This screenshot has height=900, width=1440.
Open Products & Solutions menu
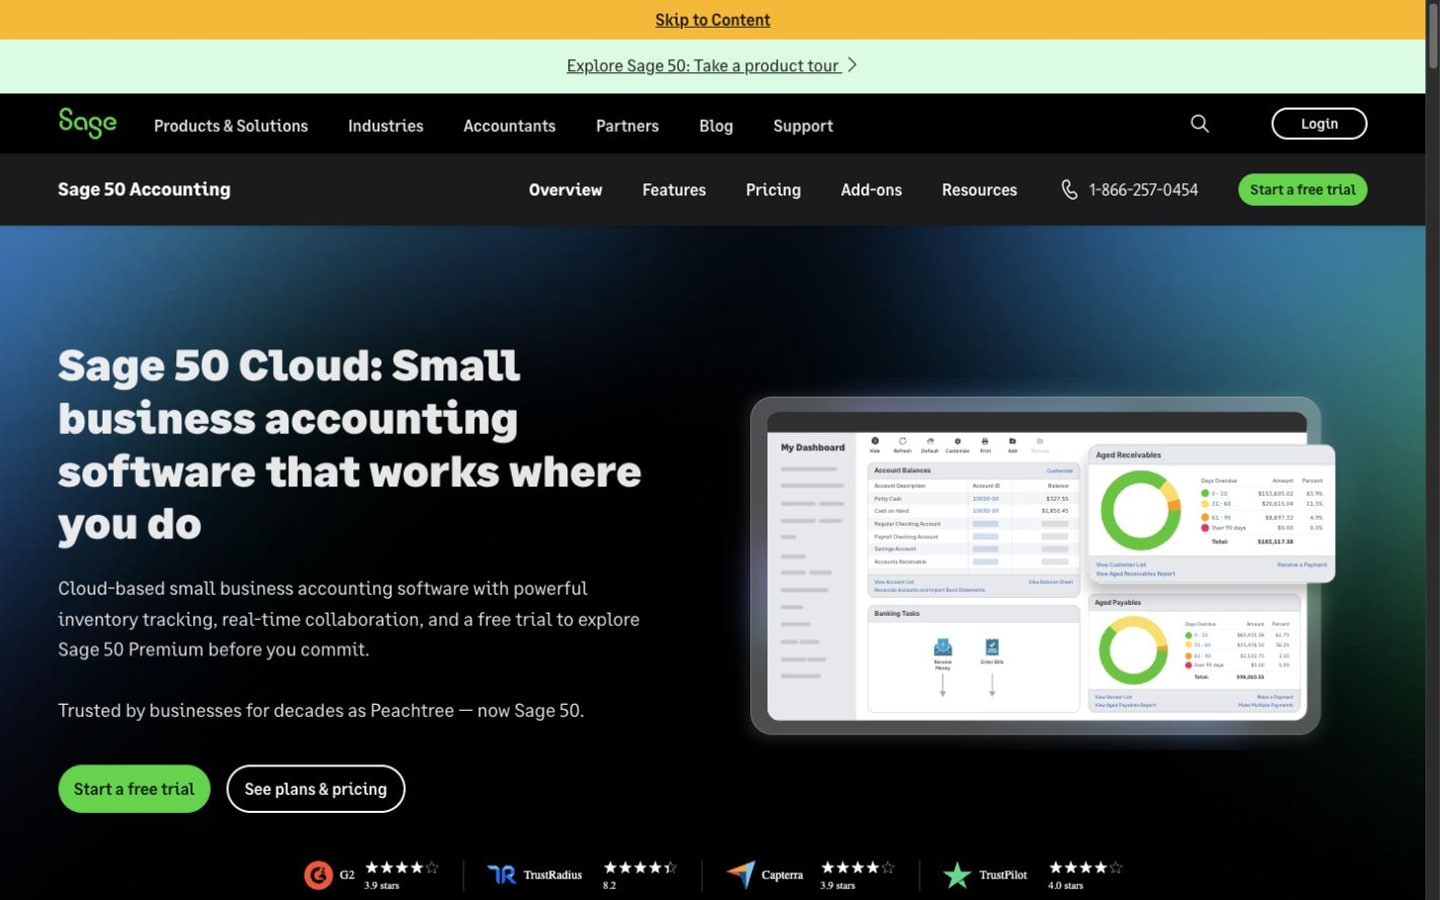[231, 126]
